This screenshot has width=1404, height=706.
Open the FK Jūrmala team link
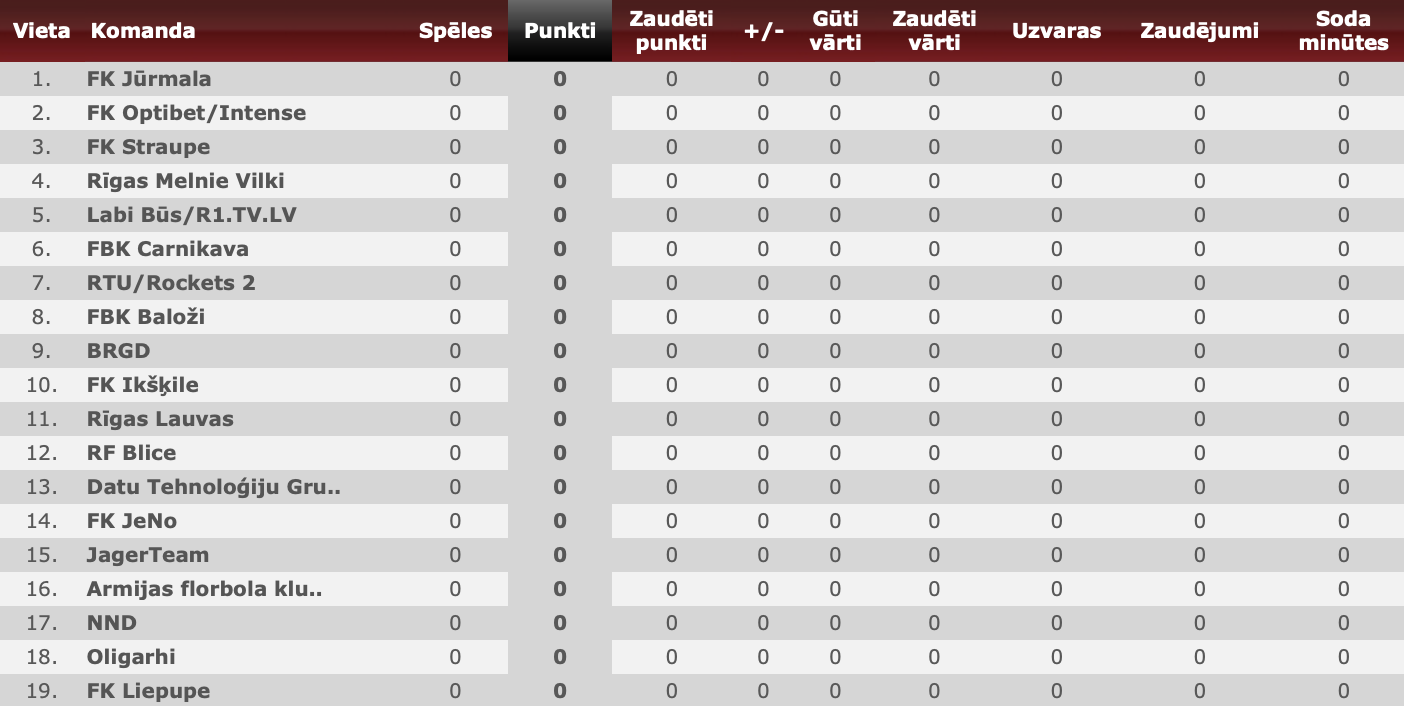pyautogui.click(x=149, y=79)
